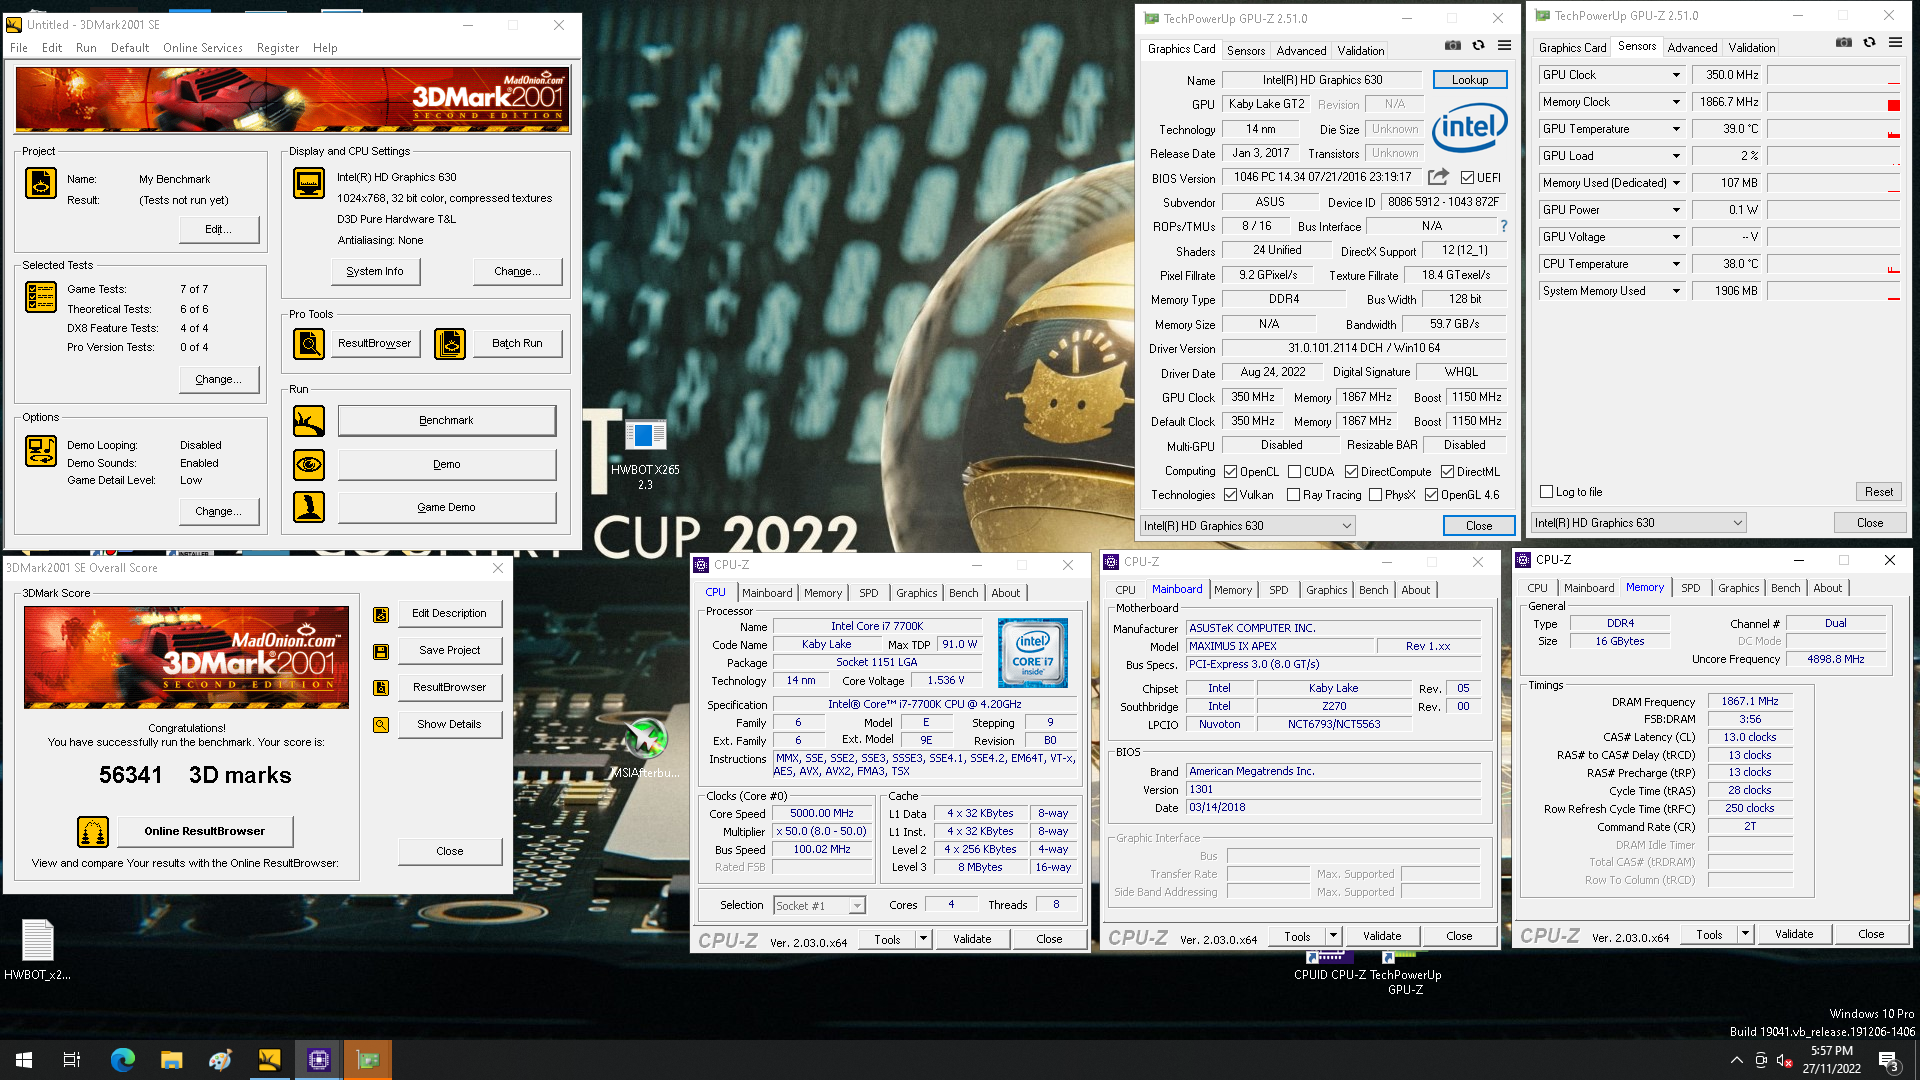Click Validate in CPU-Z Mainboard window
Screen dimensions: 1920x1080
click(1382, 936)
